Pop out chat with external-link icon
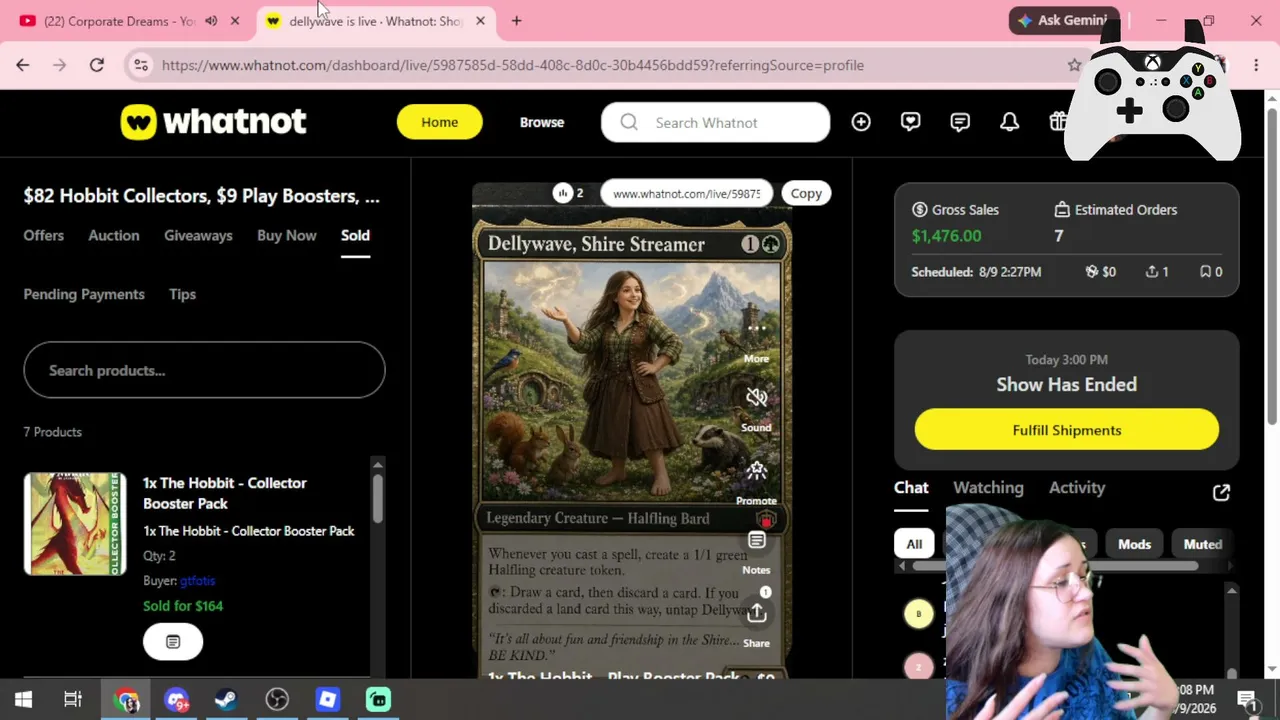Image resolution: width=1280 pixels, height=720 pixels. 1221,492
